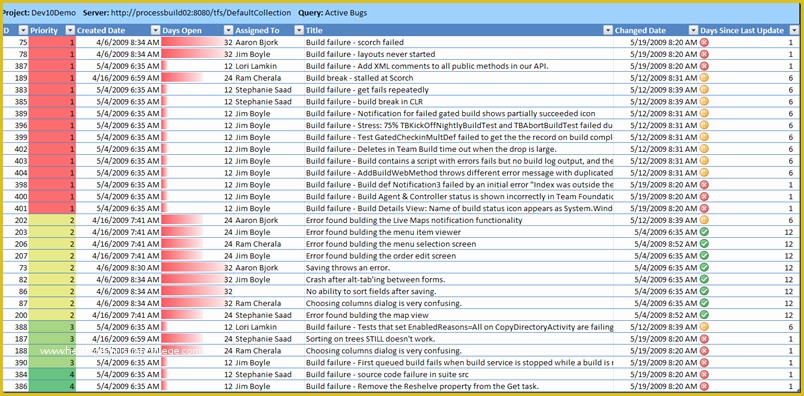Select title 'Build failure - build break in CLR'
This screenshot has height=396, width=804.
tap(364, 102)
